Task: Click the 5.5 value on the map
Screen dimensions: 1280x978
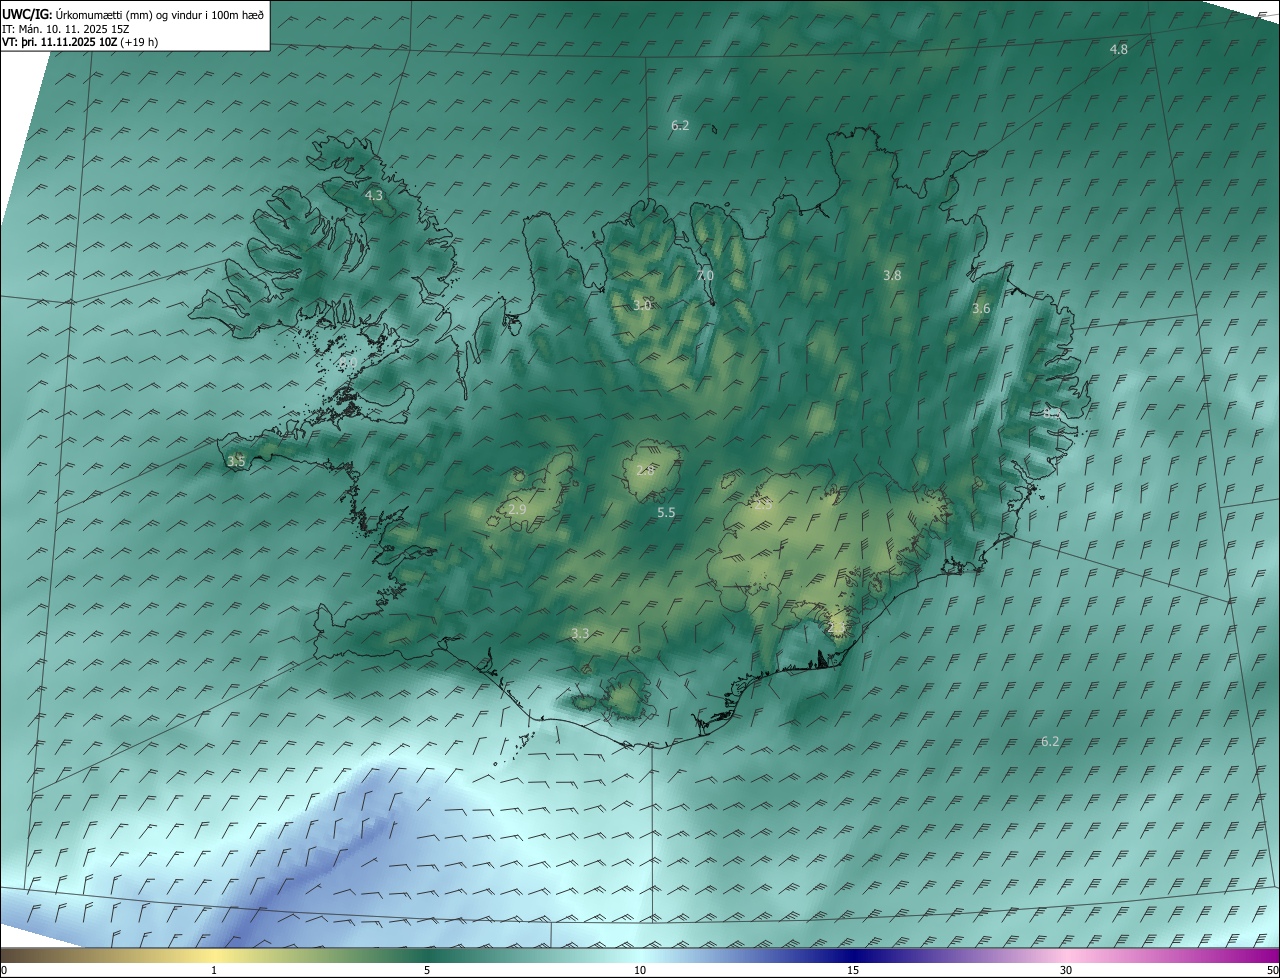Action: coord(666,513)
